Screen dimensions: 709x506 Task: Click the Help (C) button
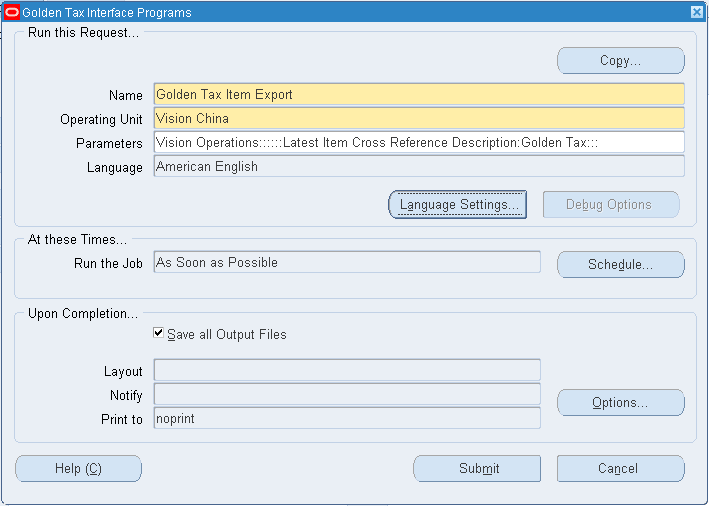(78, 468)
